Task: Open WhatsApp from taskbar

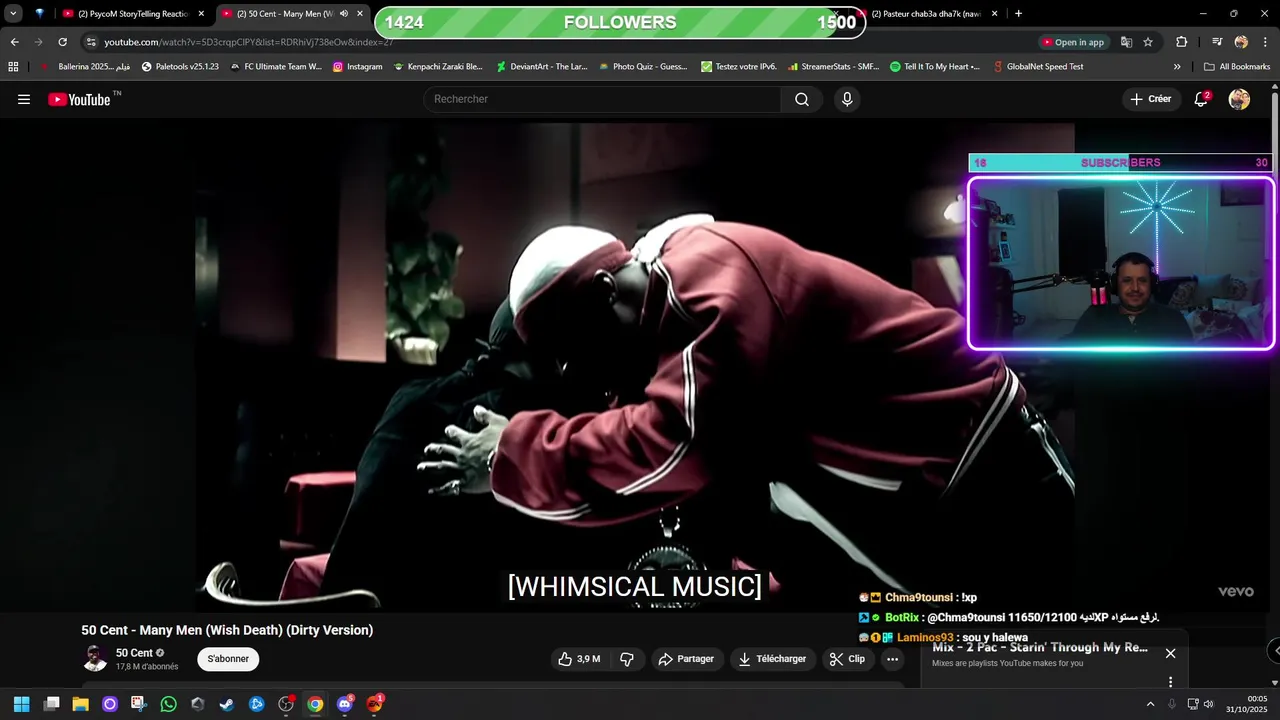Action: click(x=168, y=704)
